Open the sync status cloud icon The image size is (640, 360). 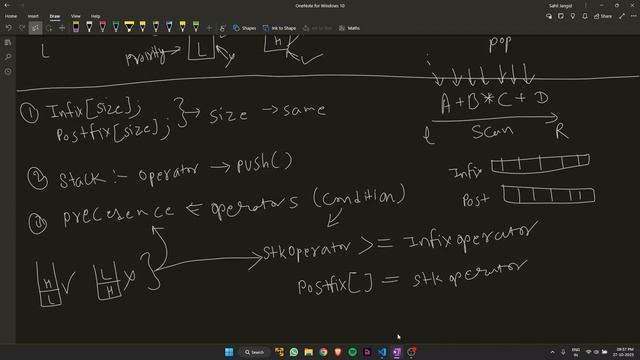549,16
